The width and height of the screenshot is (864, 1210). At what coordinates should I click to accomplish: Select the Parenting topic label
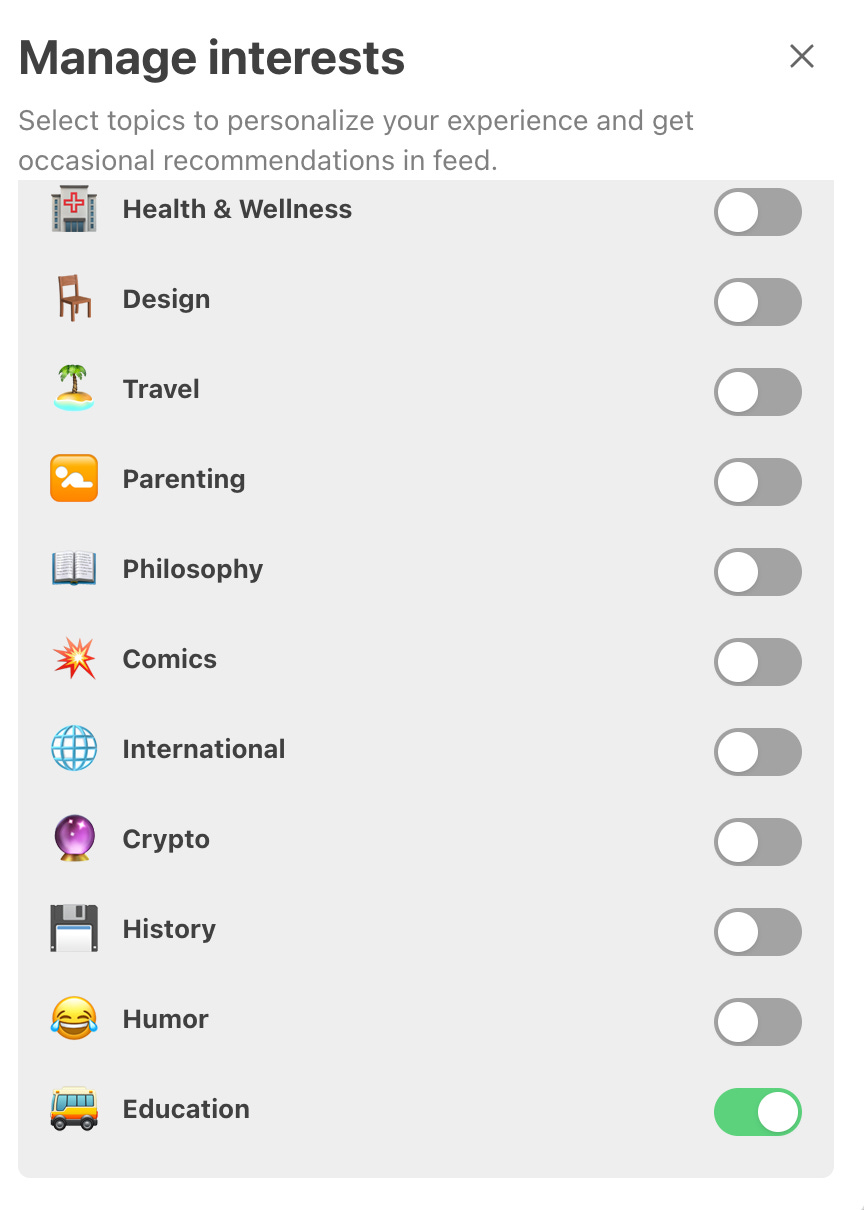point(184,479)
